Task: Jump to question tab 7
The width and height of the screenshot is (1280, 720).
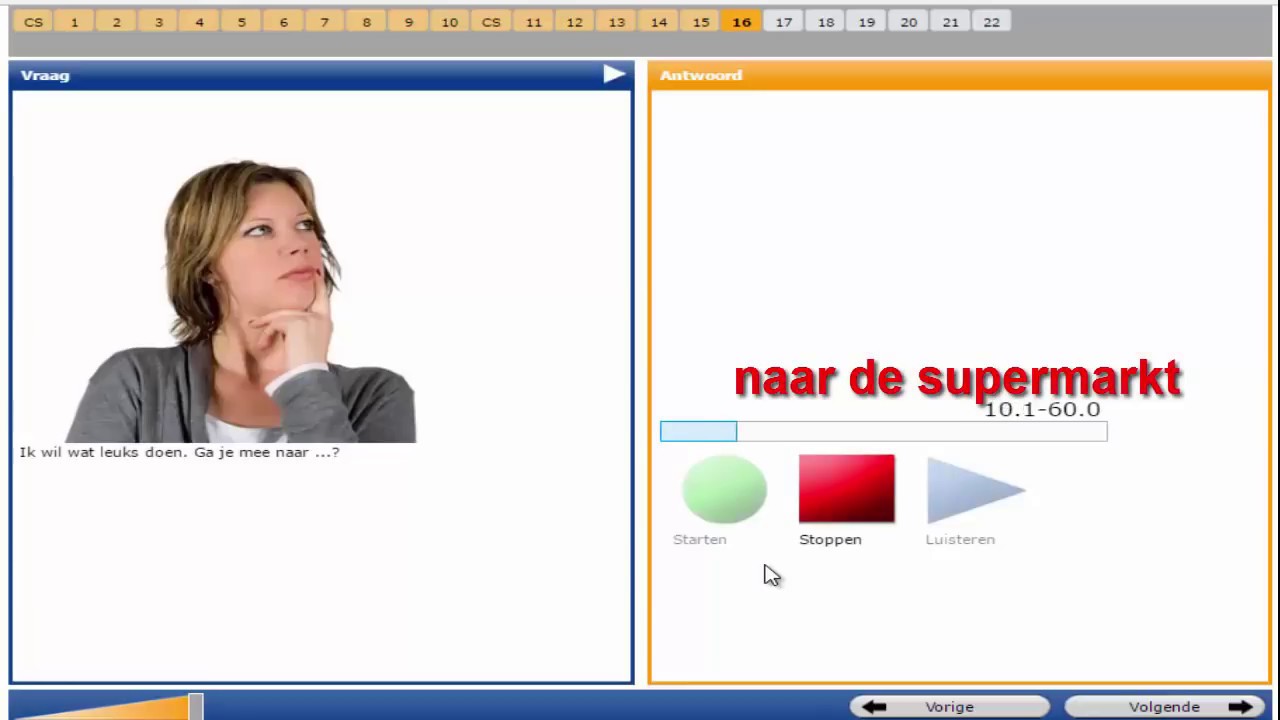Action: [324, 22]
